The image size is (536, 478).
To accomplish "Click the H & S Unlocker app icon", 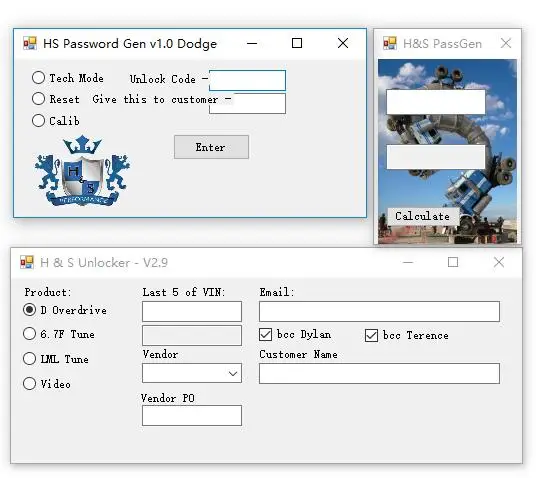I will click(27, 262).
